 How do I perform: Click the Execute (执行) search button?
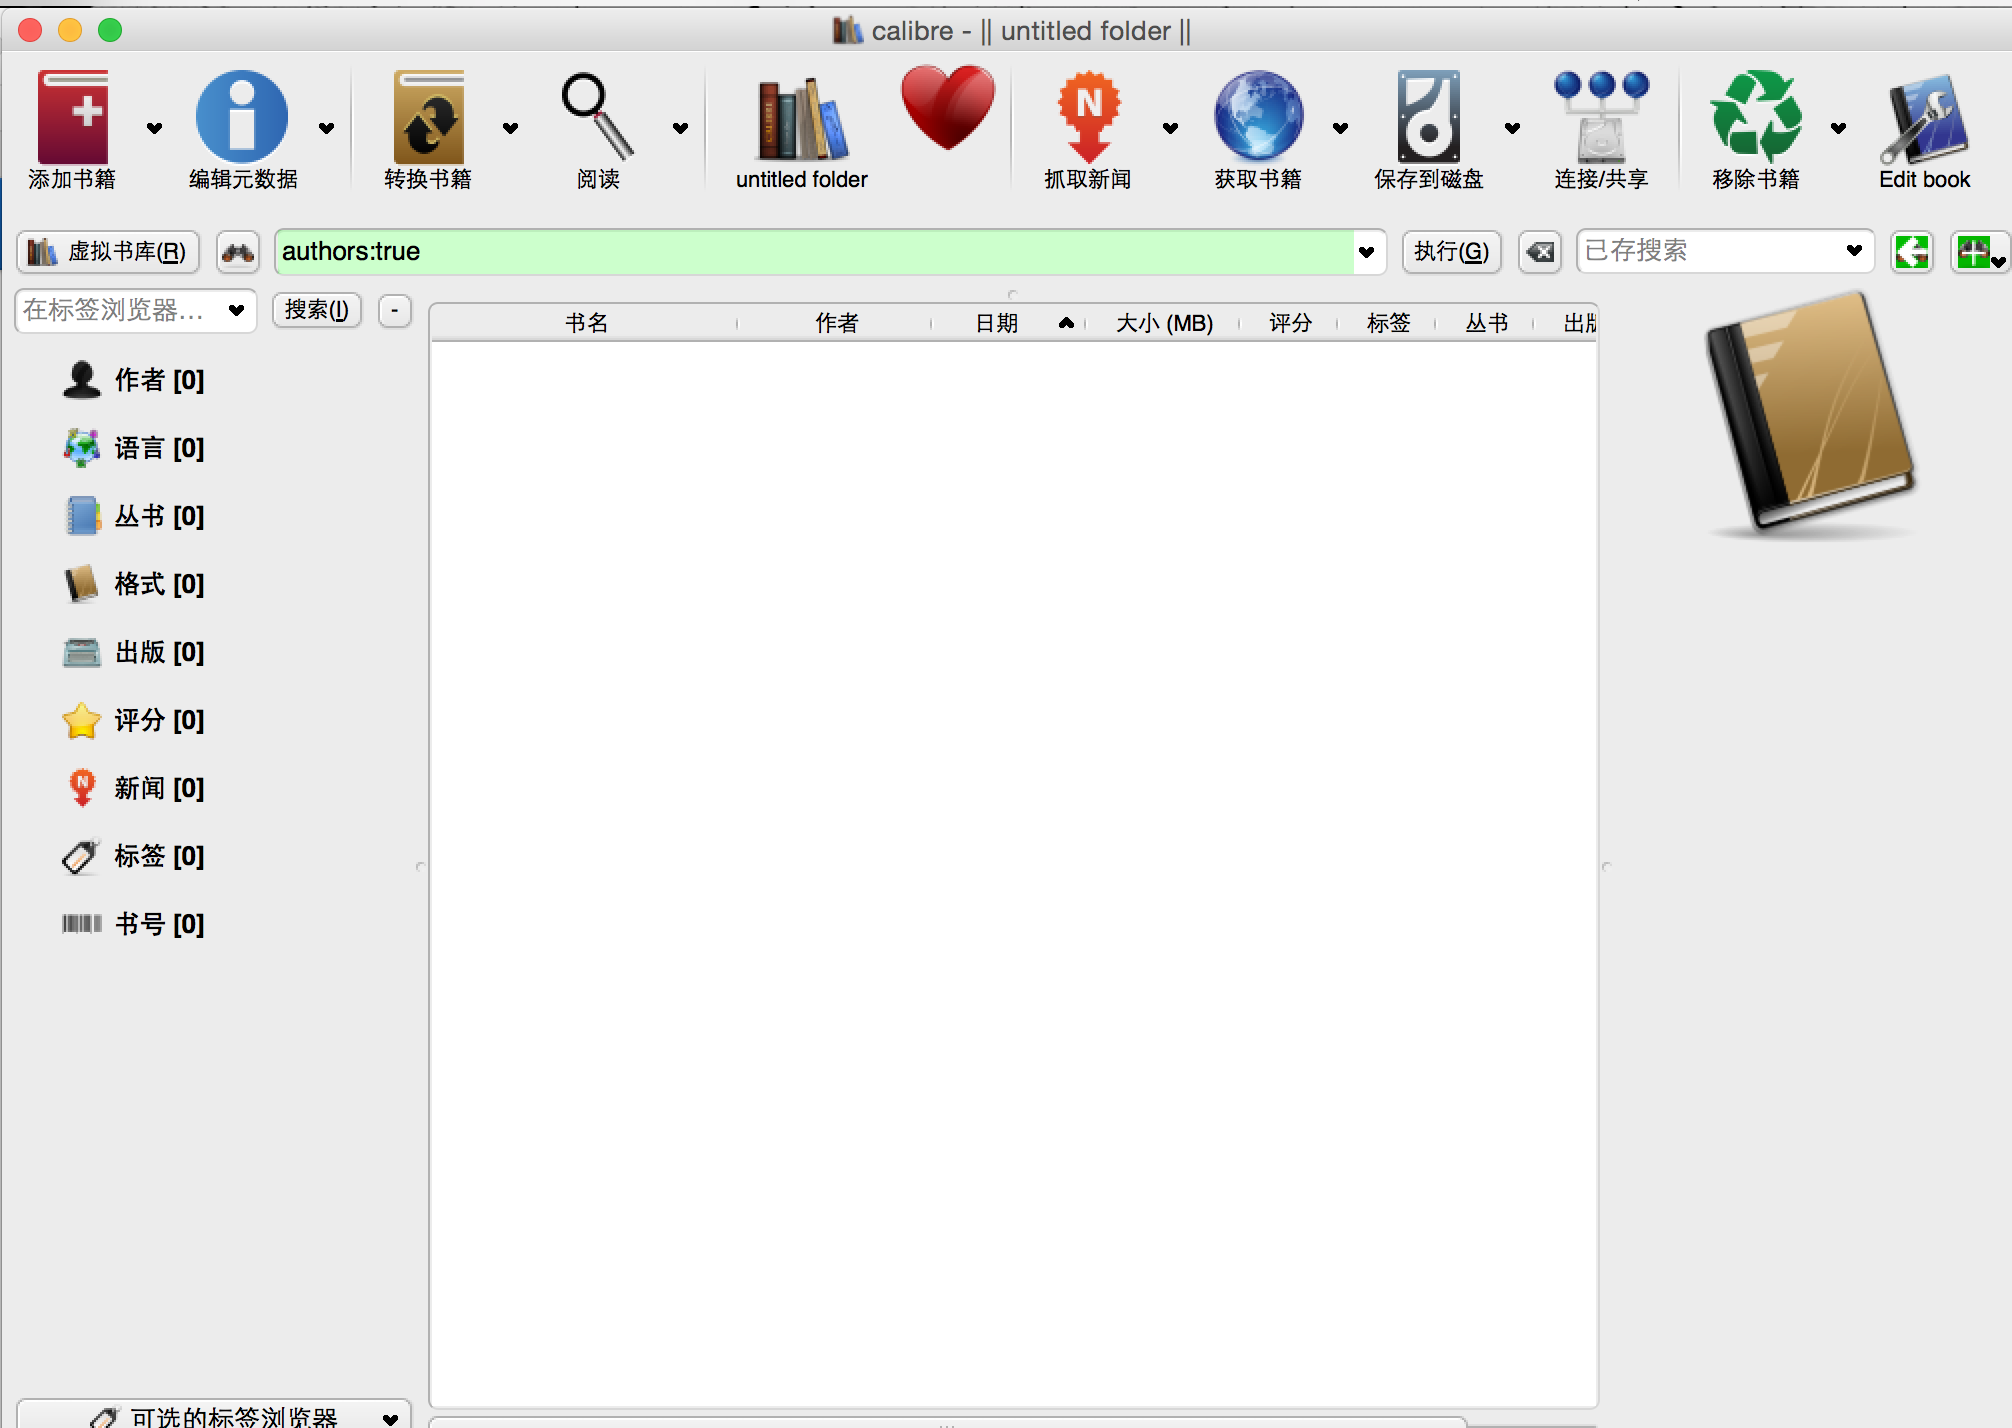1451,252
